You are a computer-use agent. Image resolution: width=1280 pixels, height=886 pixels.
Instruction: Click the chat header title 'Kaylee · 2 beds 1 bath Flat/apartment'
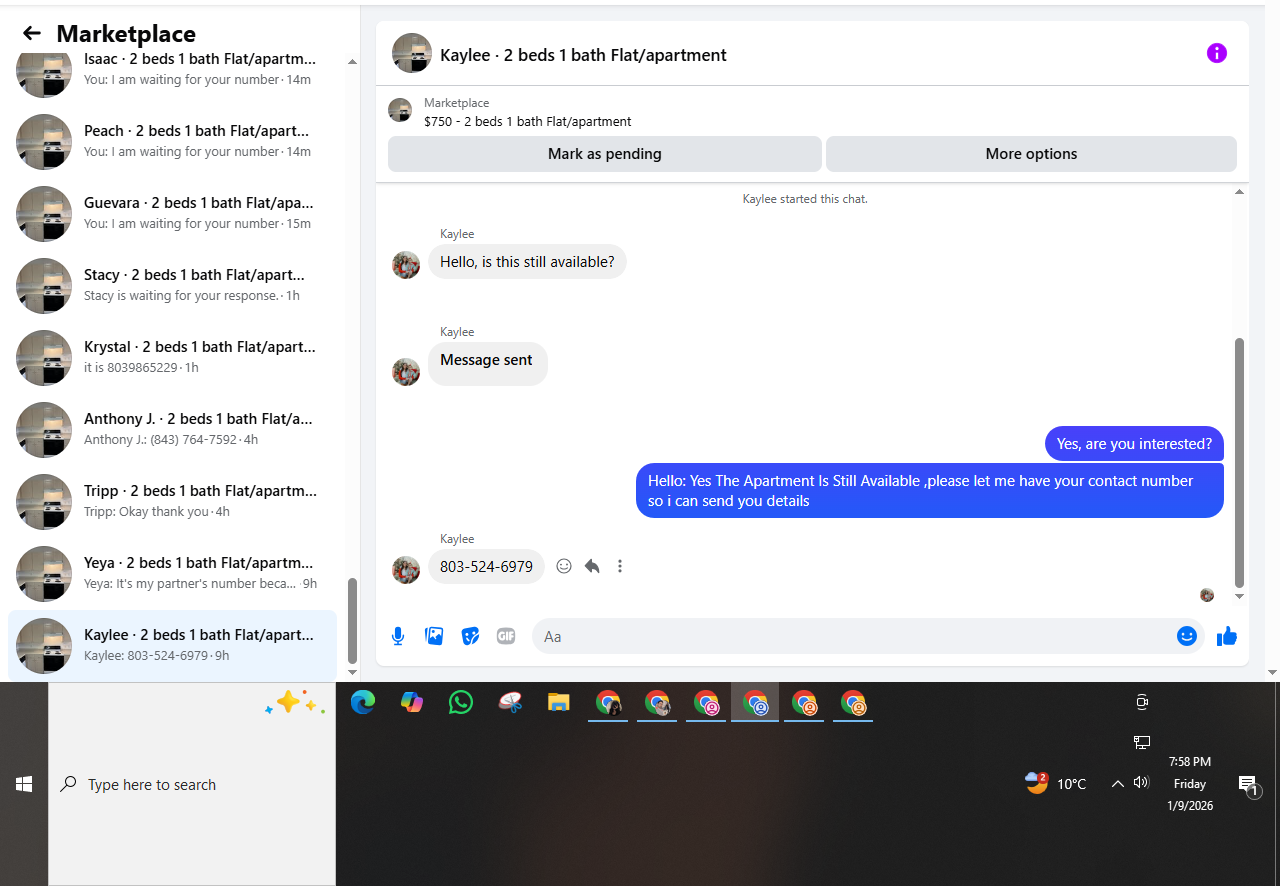[583, 55]
